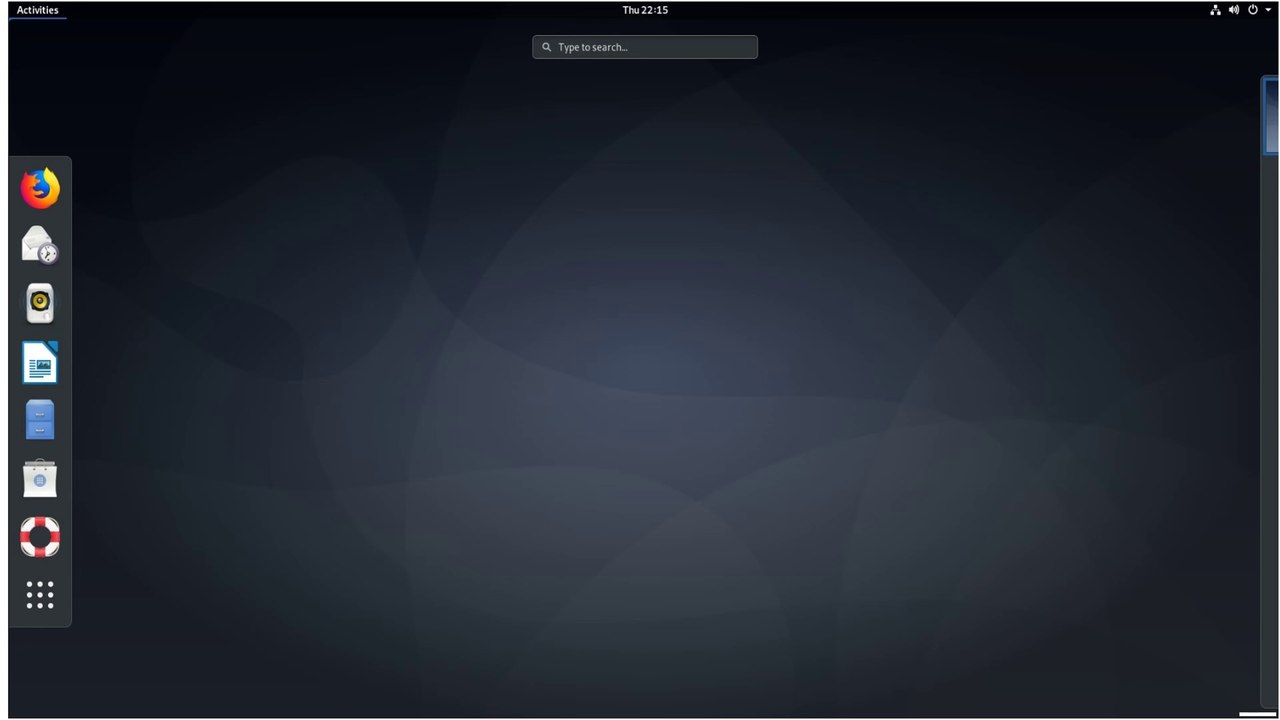Click the Activities button
The width and height of the screenshot is (1280, 720).
click(37, 10)
